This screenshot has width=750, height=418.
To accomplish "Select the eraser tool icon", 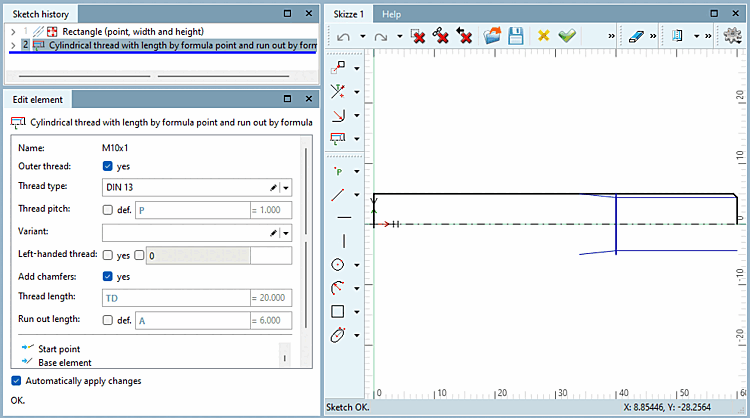I will click(636, 36).
